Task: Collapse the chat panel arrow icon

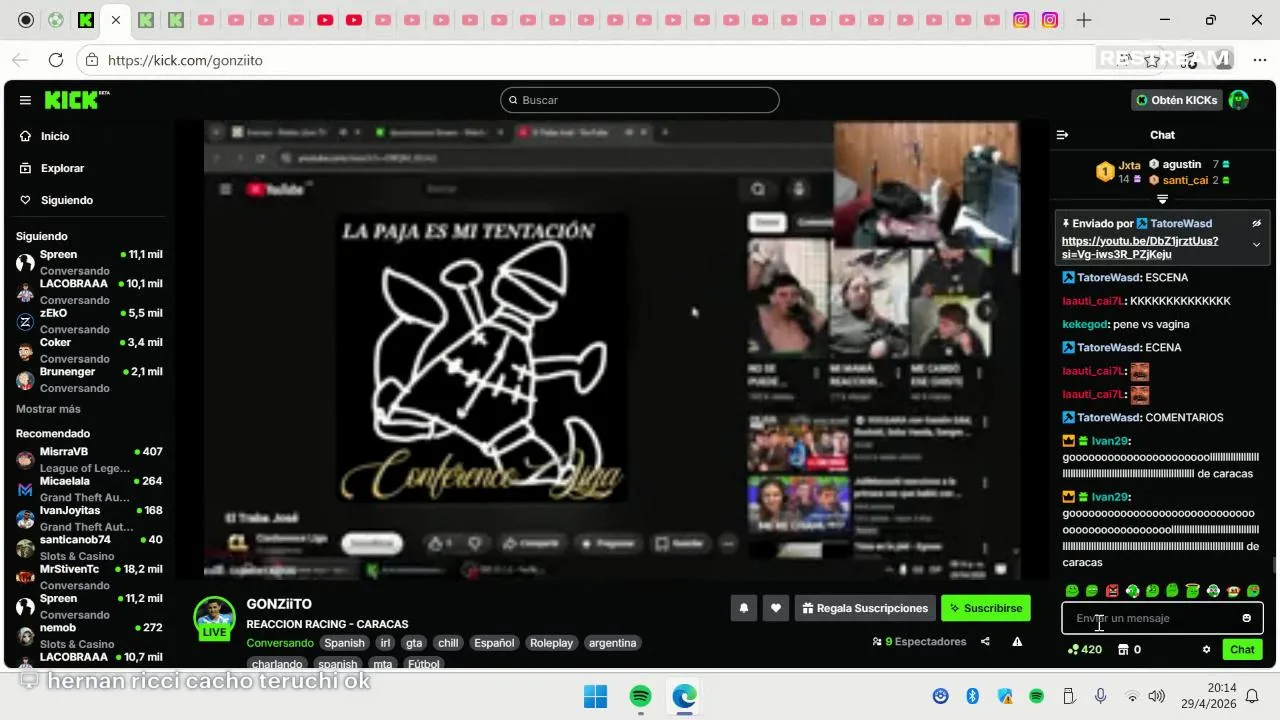Action: coord(1062,135)
